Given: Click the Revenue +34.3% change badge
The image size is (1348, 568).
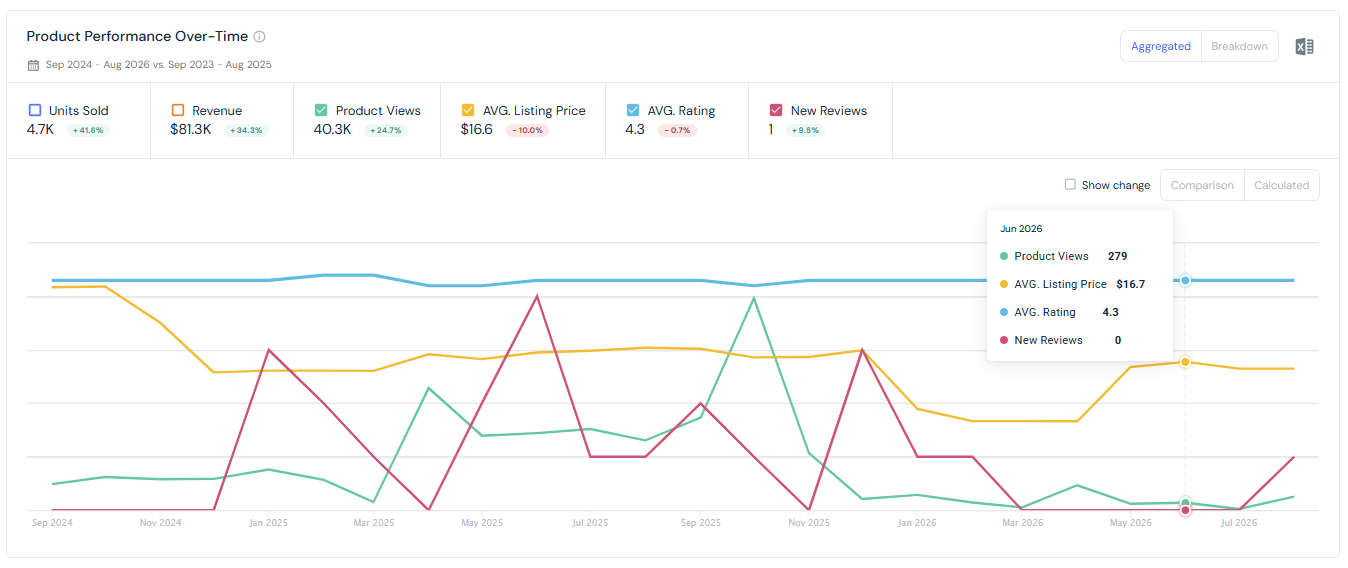Looking at the screenshot, I should point(247,130).
